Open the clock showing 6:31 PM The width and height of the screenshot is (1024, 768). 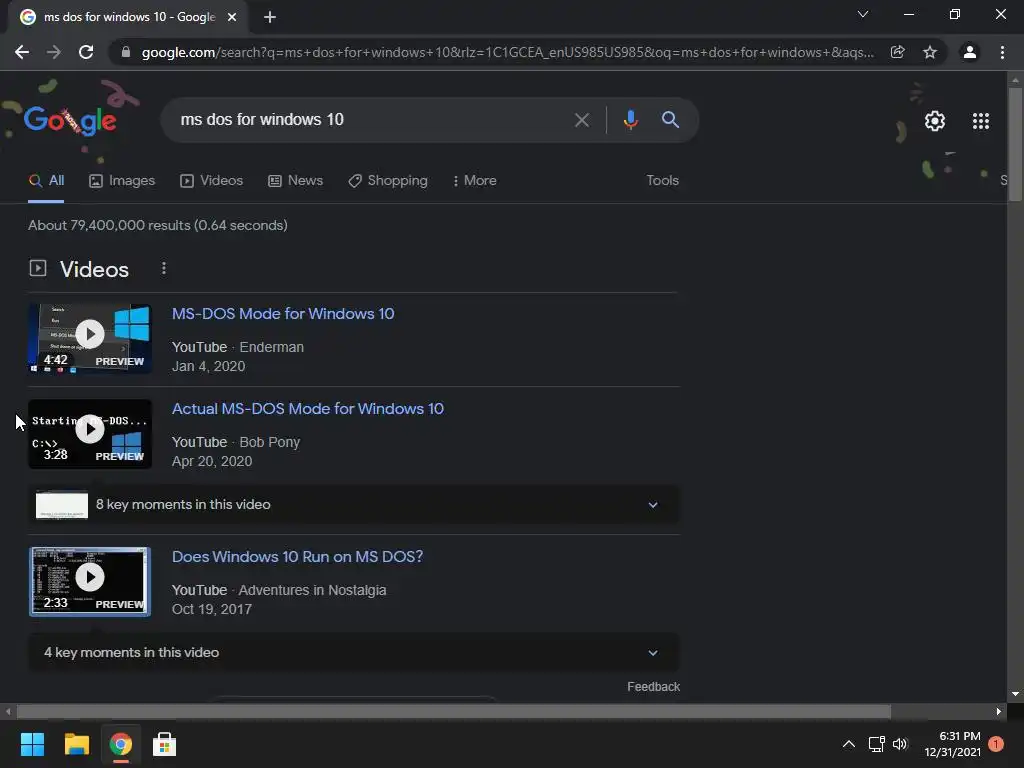coord(953,744)
